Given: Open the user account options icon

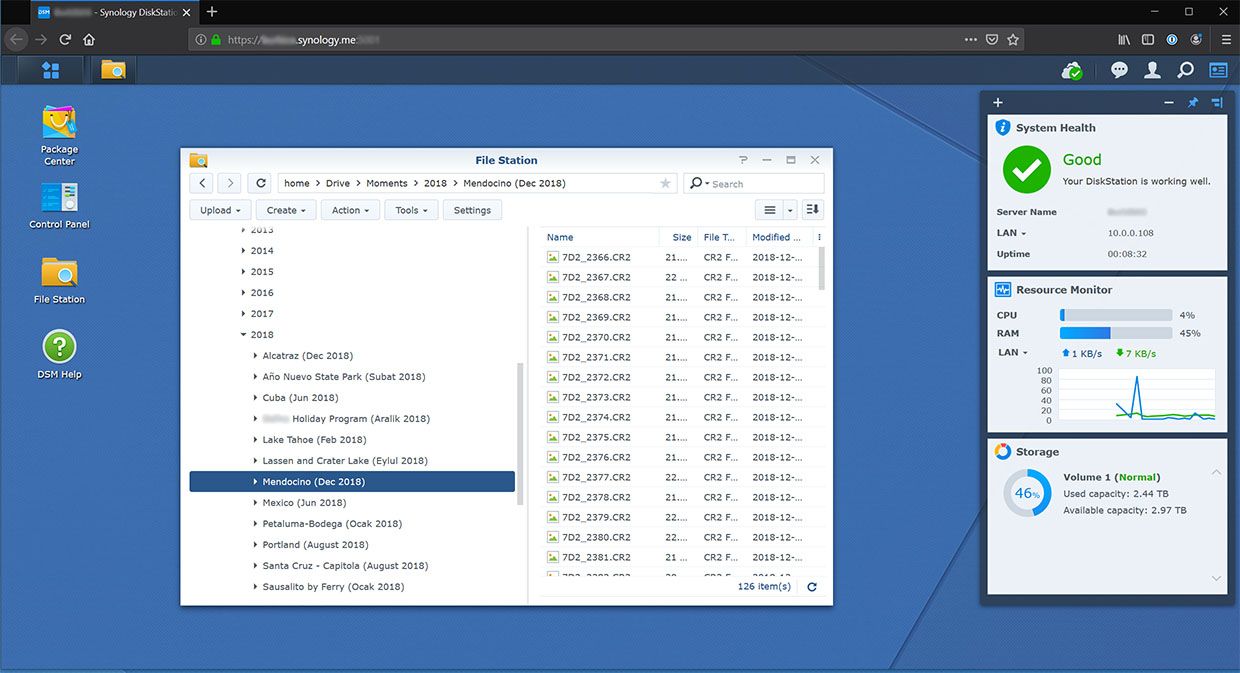Looking at the screenshot, I should point(1152,70).
